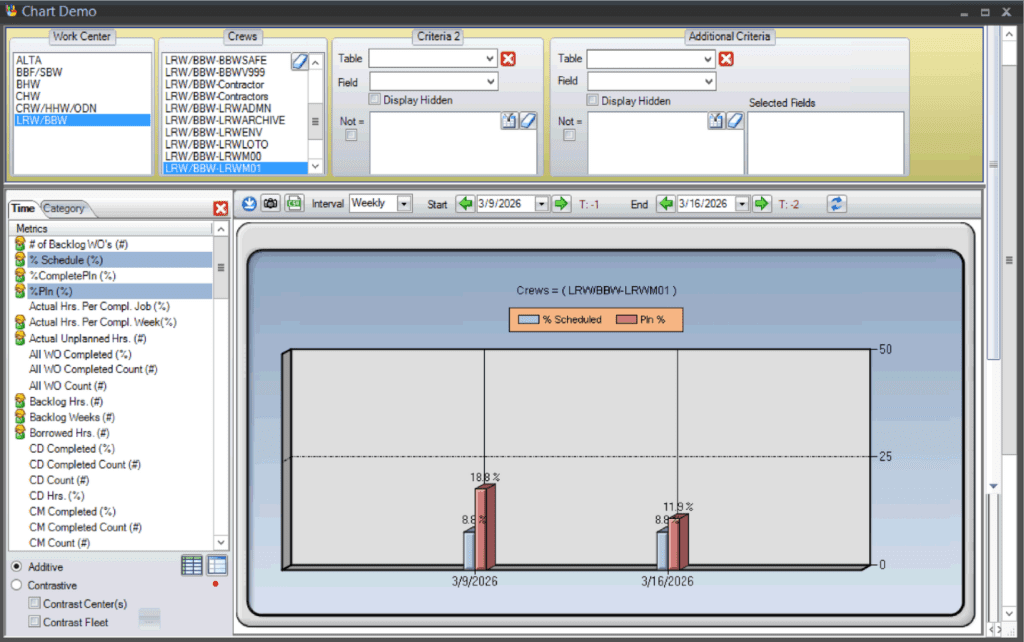Select CRW/HHW/ODN in Work Center list

click(x=56, y=108)
